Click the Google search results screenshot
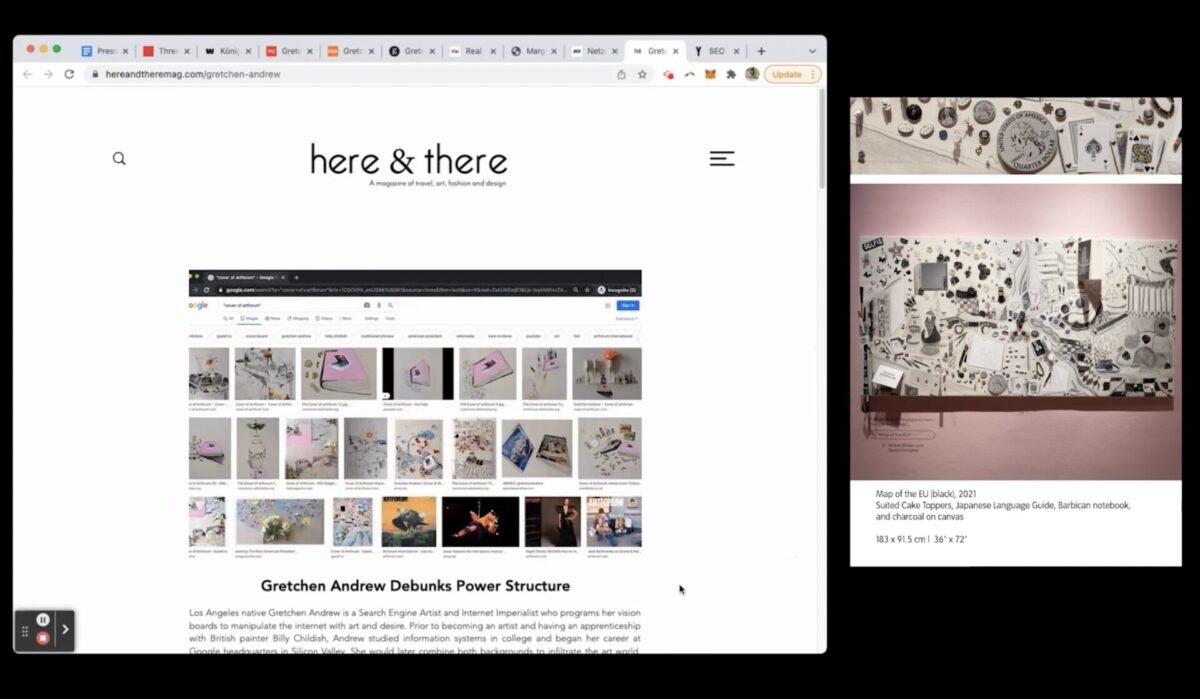The width and height of the screenshot is (1200, 699). tap(415, 413)
